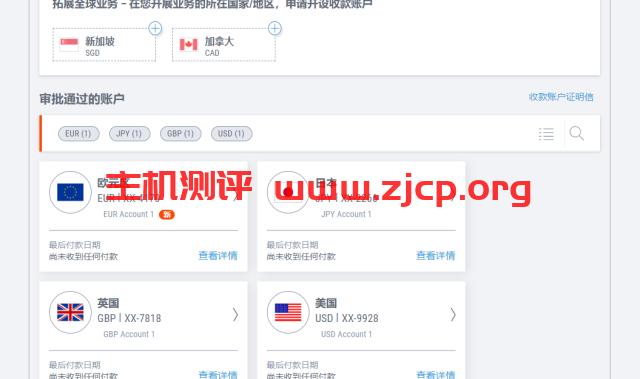Open 收款账户证明信 link
Screen dimensions: 640x379
(x=561, y=97)
